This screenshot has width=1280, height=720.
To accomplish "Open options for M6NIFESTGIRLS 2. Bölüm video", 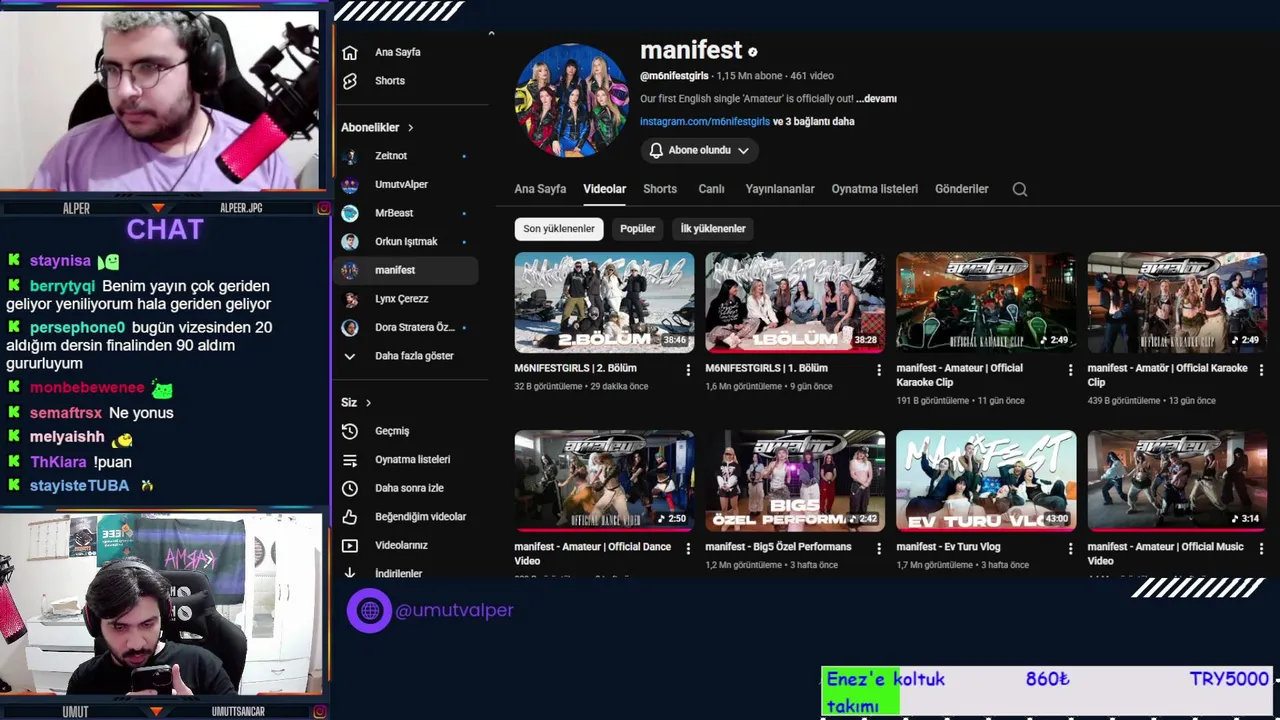I will (x=687, y=370).
